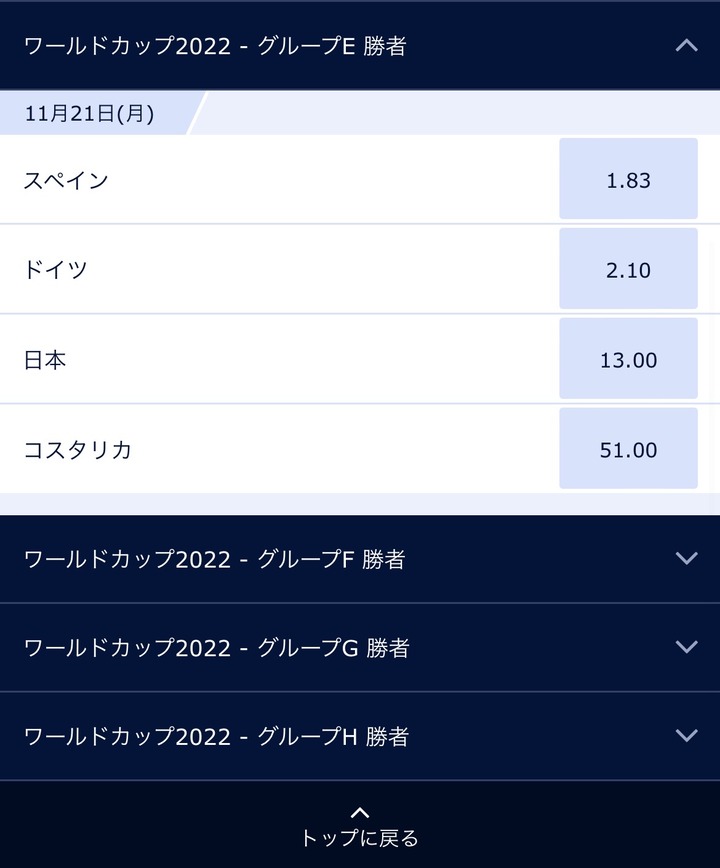This screenshot has width=720, height=868.
Task: Select Japan odds 13.00
Action: tap(628, 359)
